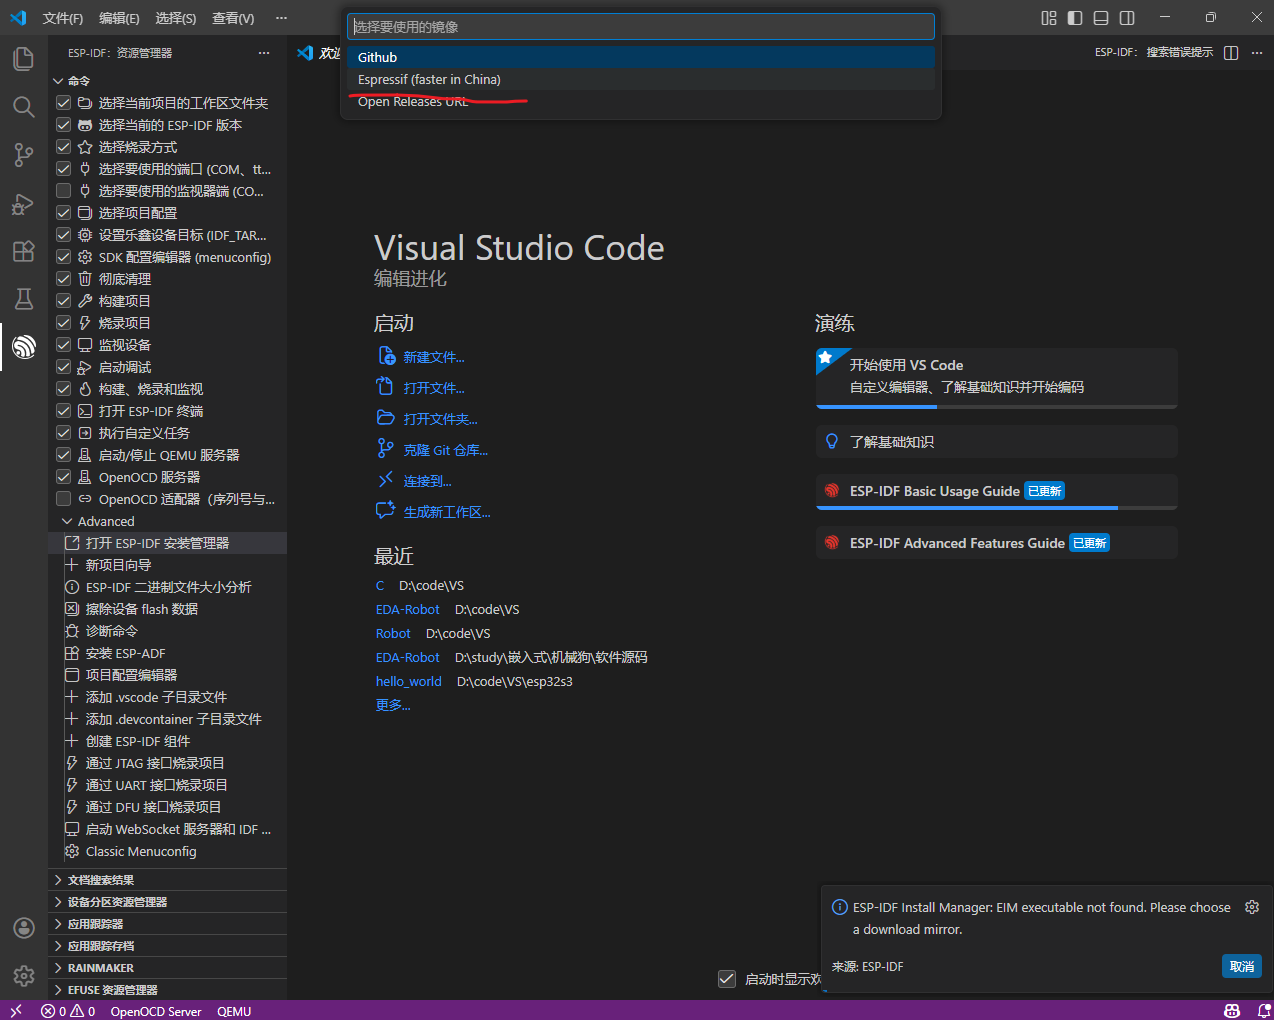
Task: Click the lightbulb icon for 了解基础知识
Action: pyautogui.click(x=832, y=441)
